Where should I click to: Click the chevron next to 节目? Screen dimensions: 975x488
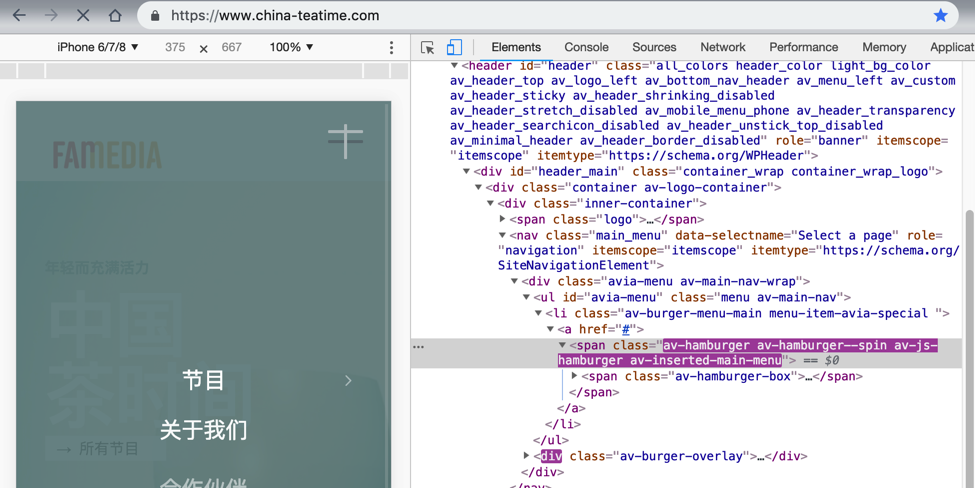(348, 380)
